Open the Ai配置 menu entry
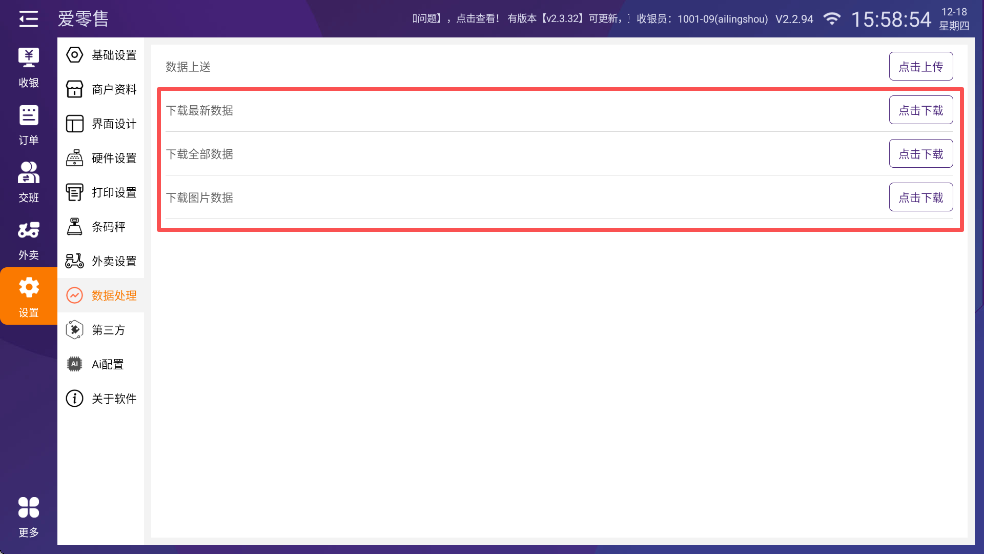 (x=101, y=364)
